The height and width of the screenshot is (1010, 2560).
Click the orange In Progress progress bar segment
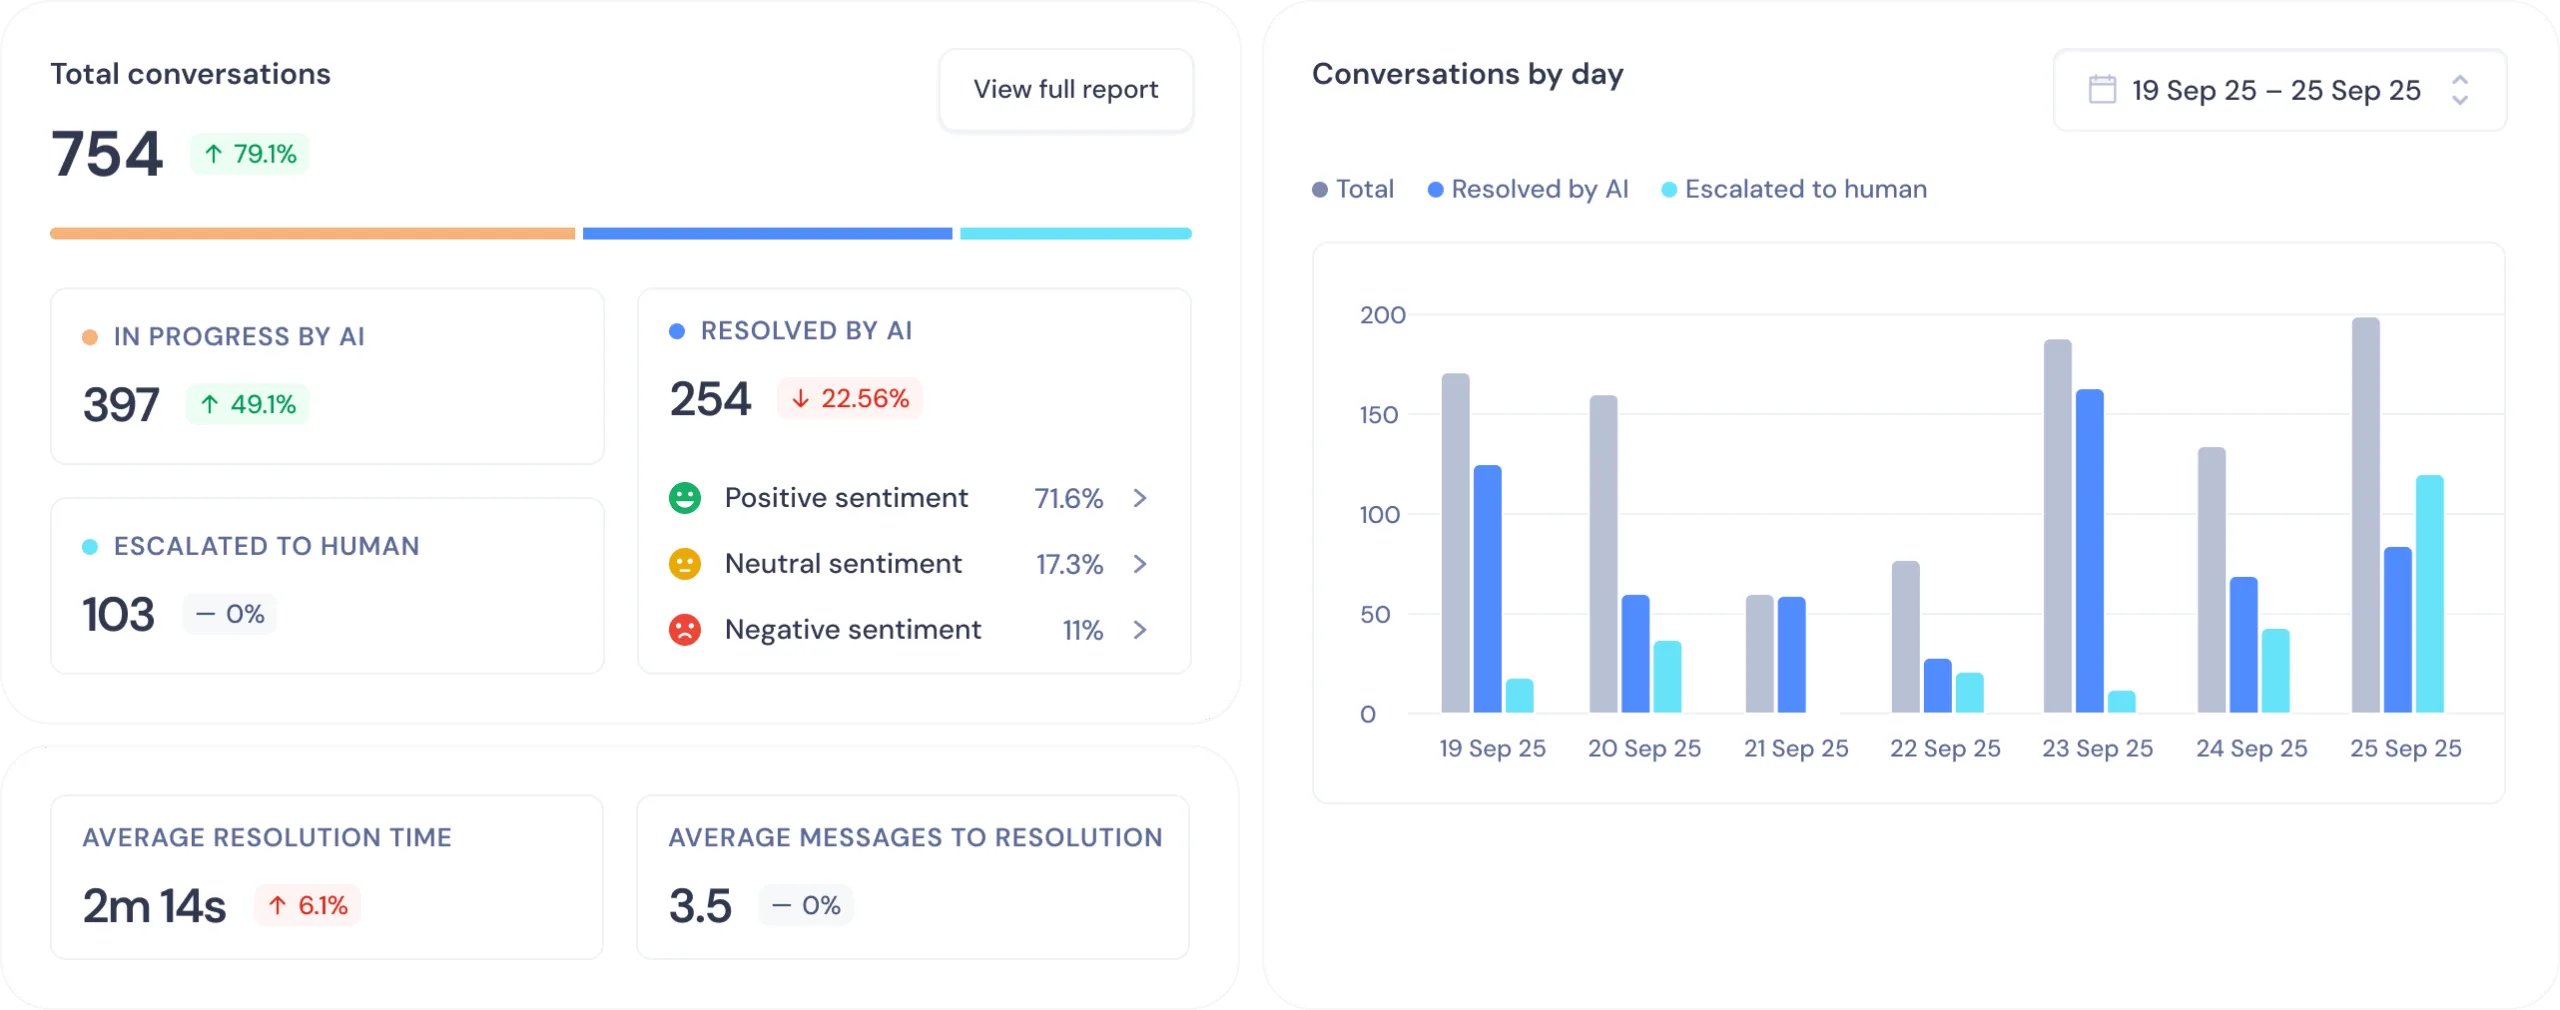[x=312, y=233]
